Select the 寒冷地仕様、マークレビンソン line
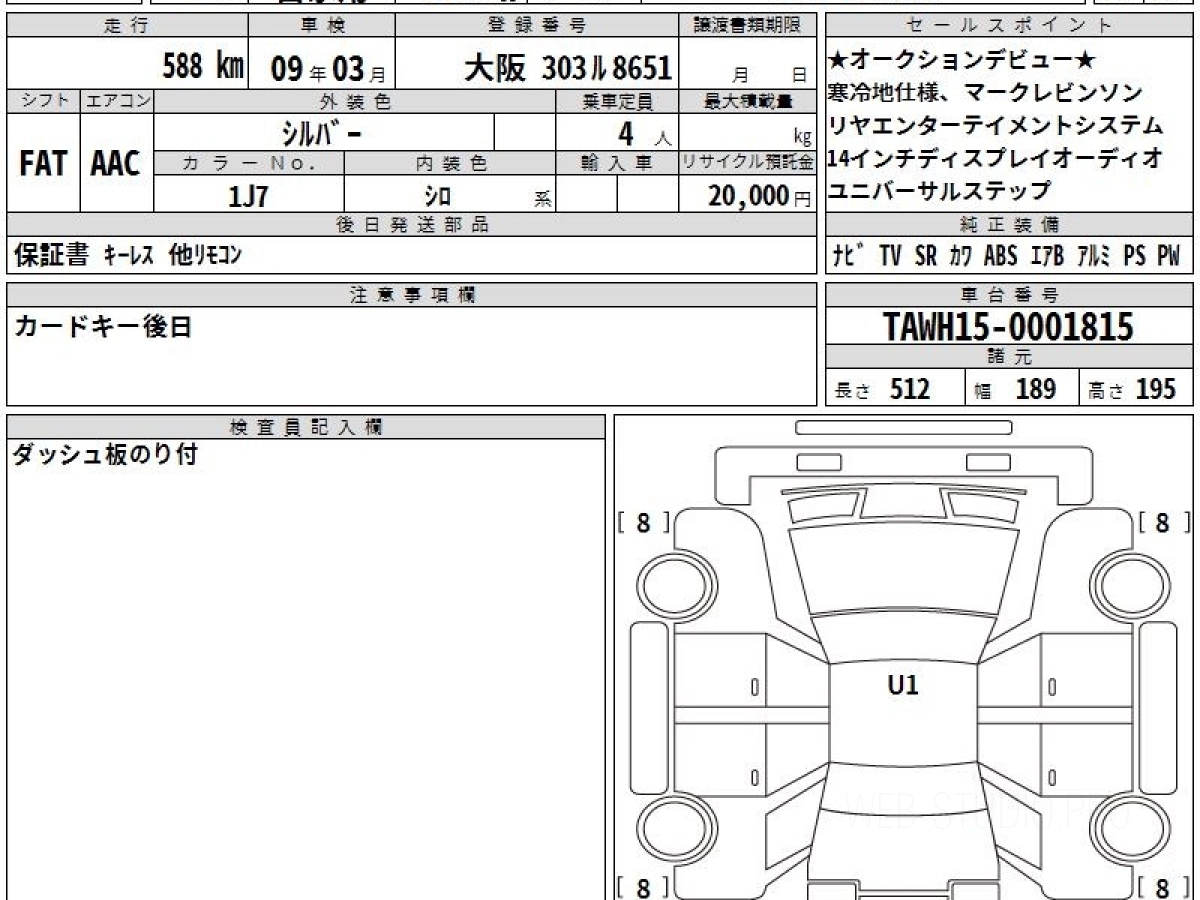Viewport: 1200px width, 900px height. coord(984,92)
